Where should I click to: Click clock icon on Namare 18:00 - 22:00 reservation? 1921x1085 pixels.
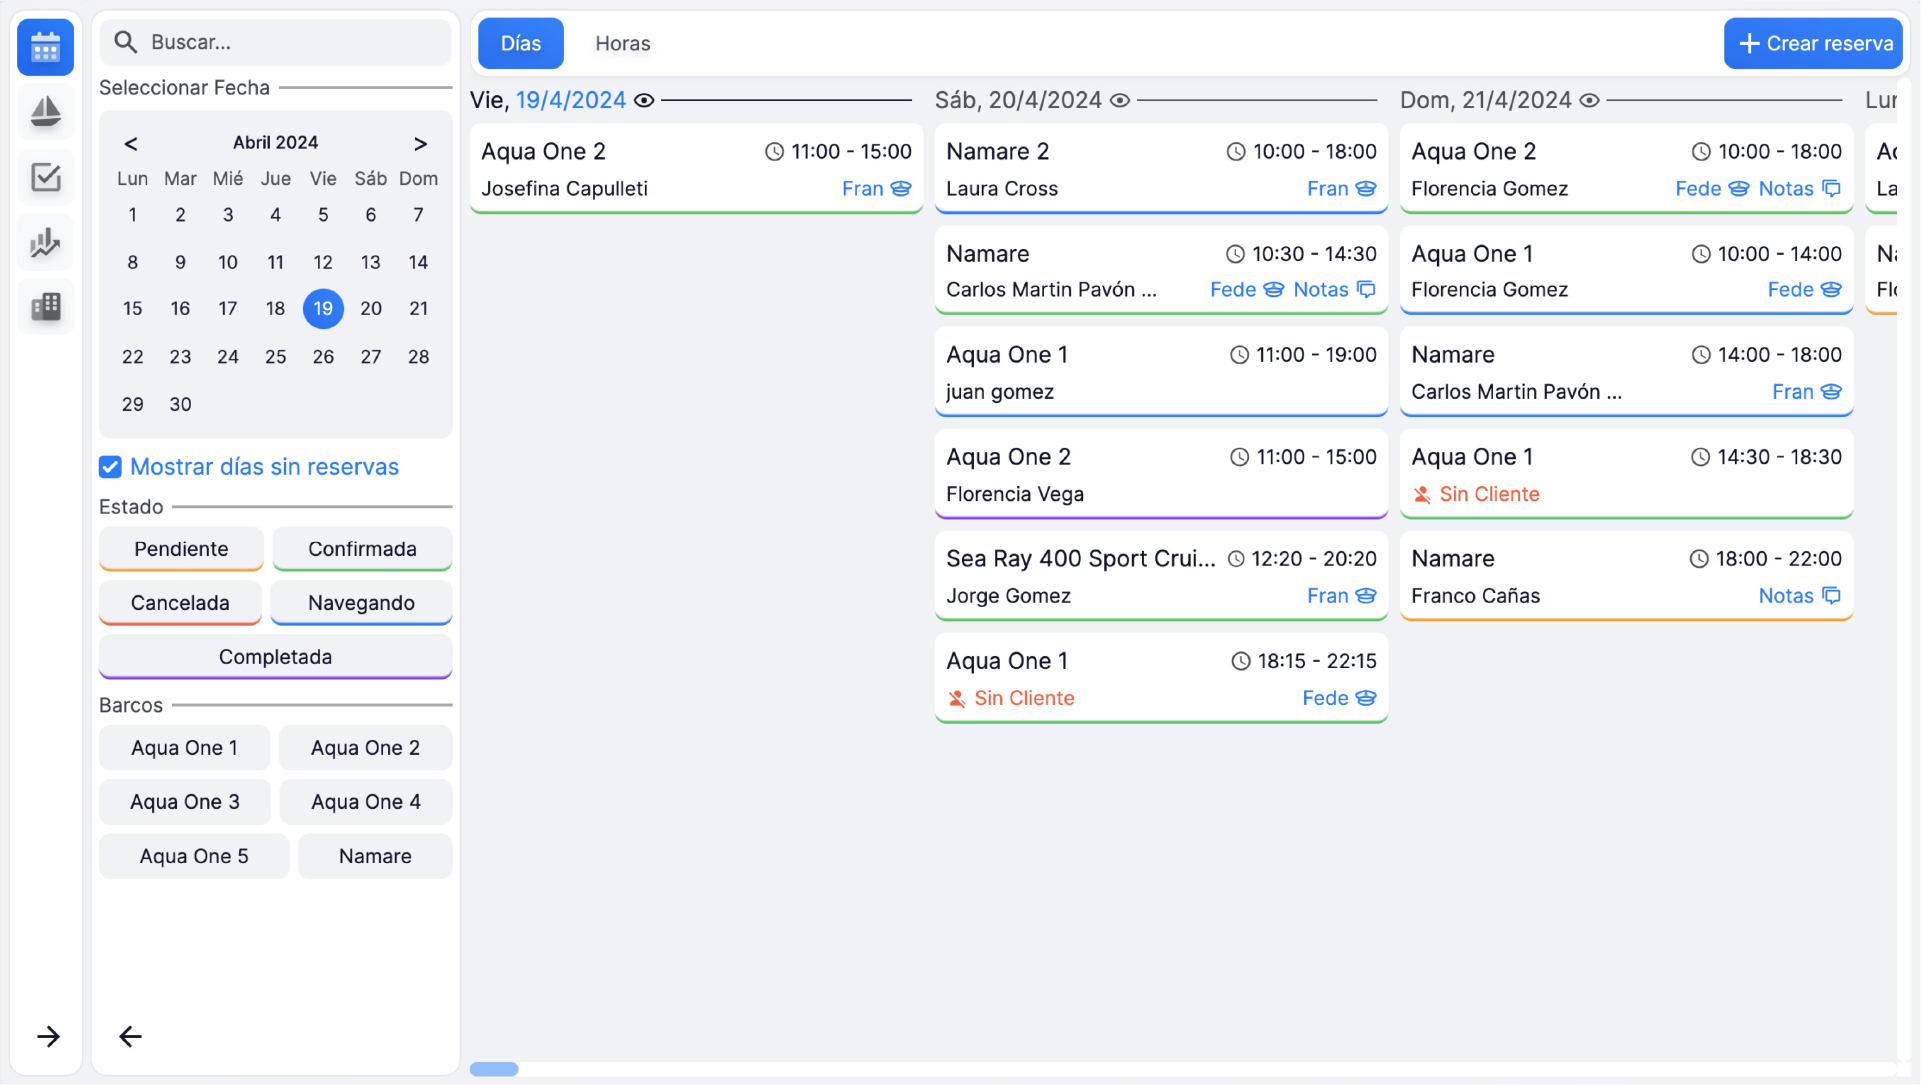click(1699, 559)
